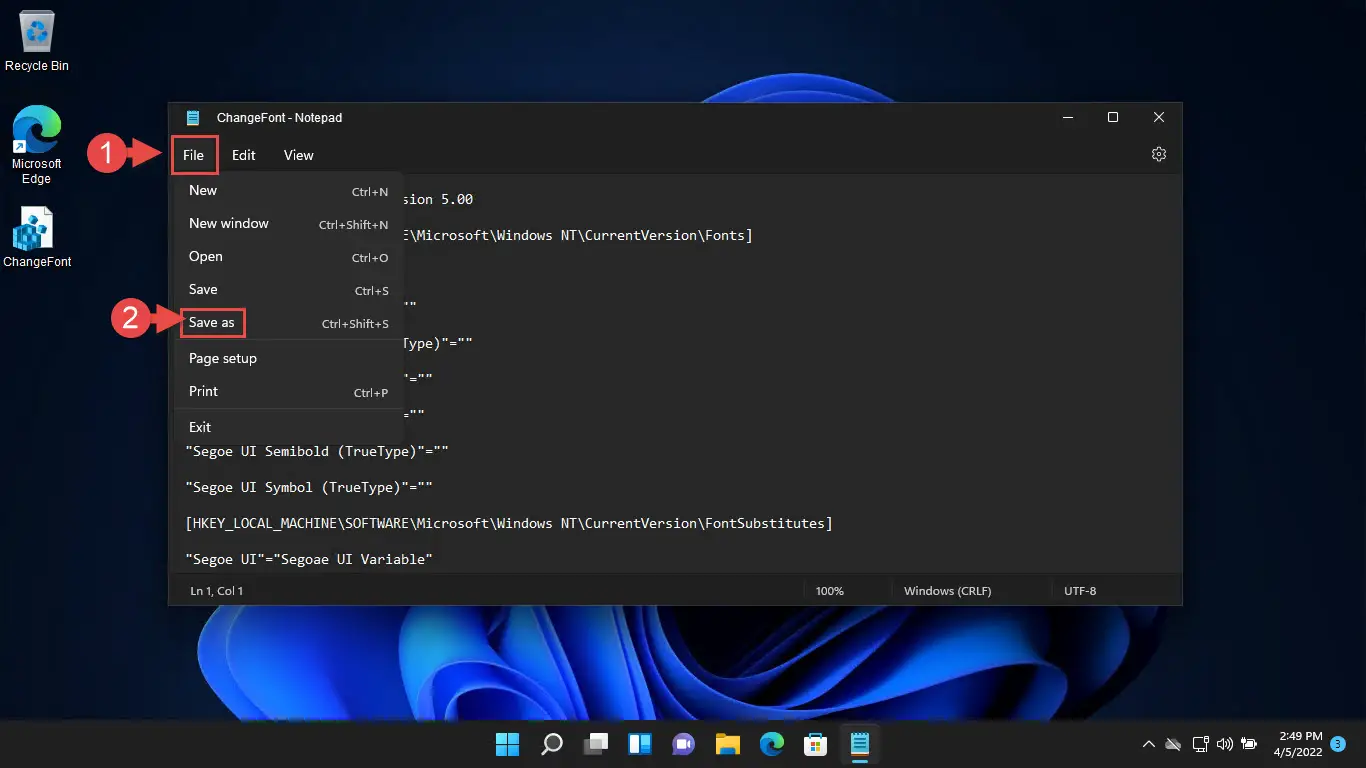Choose Exit from File menu
This screenshot has width=1366, height=768.
289,427
